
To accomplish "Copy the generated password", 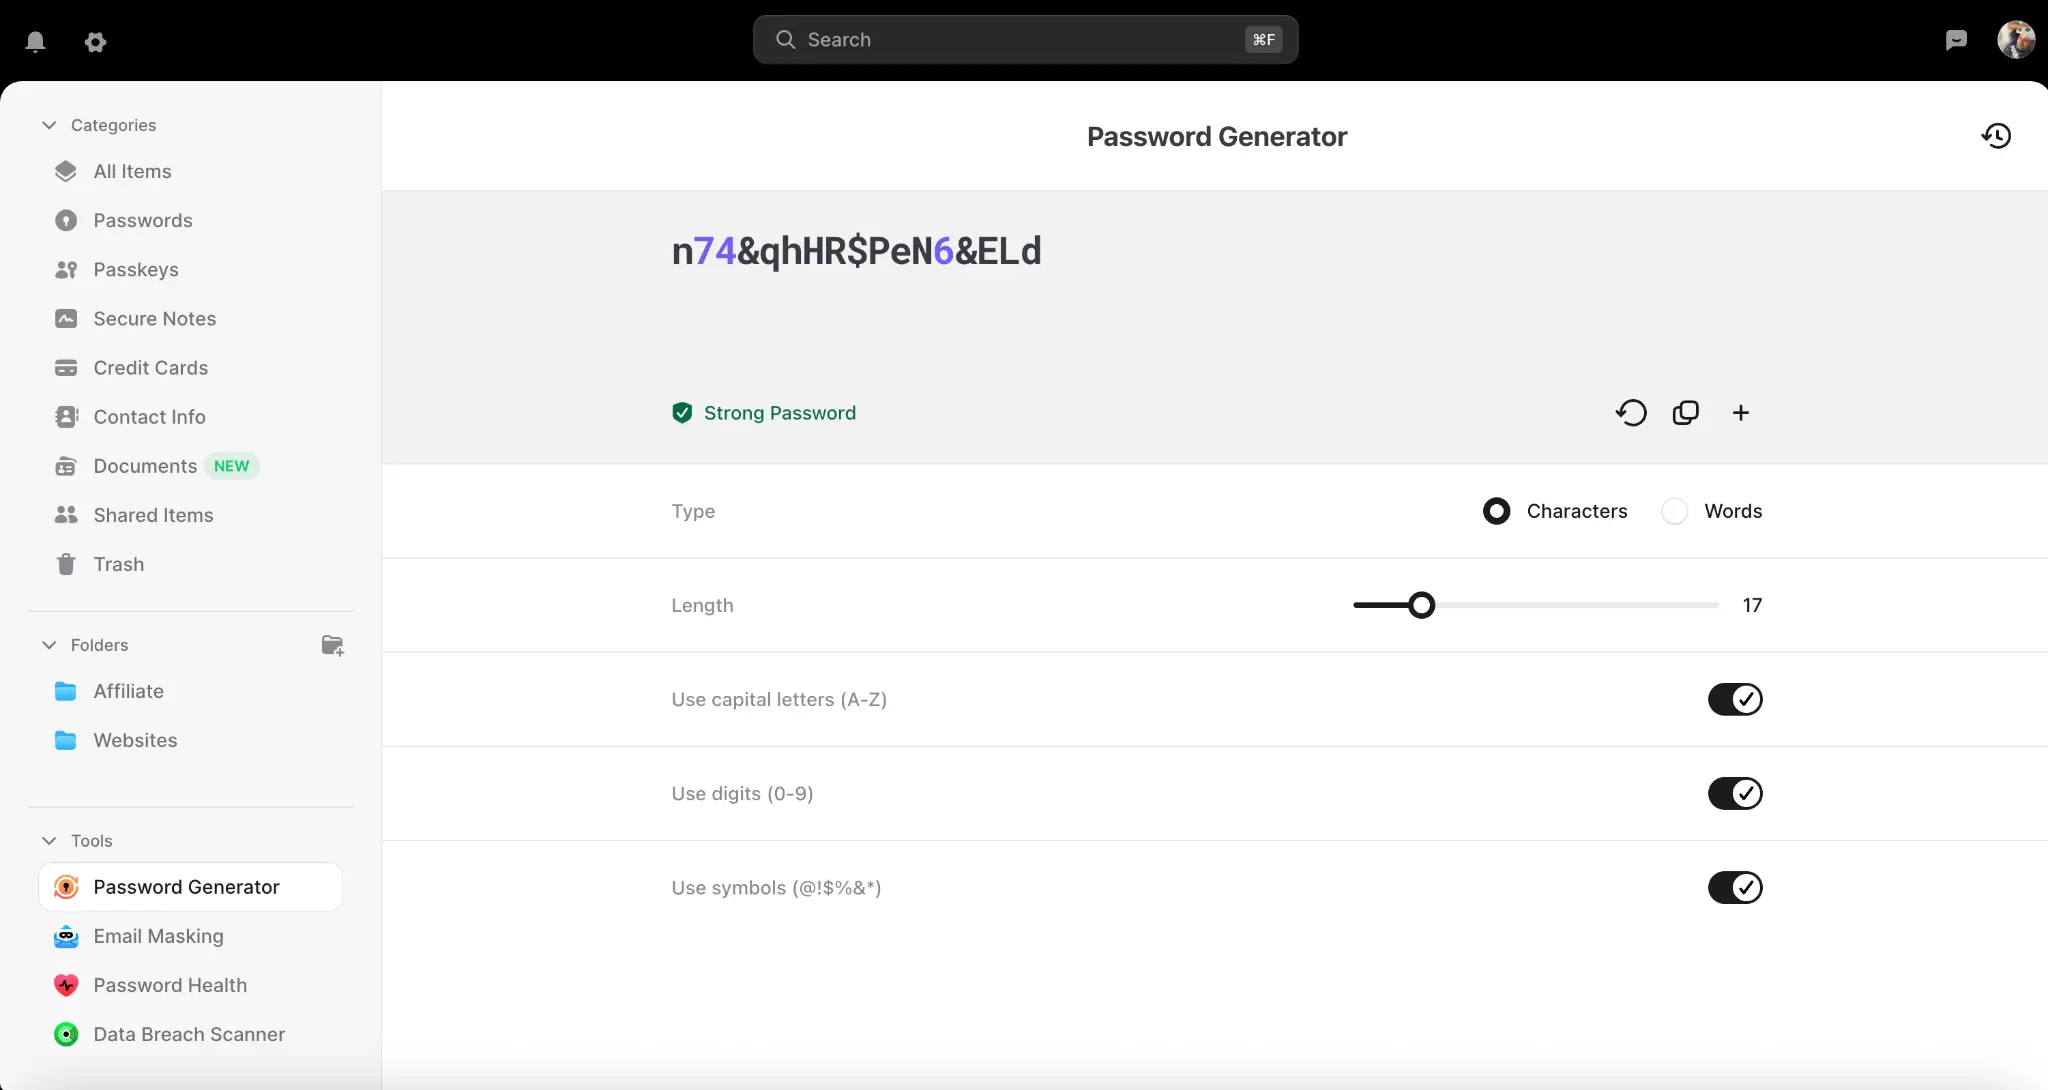I will tap(1686, 413).
